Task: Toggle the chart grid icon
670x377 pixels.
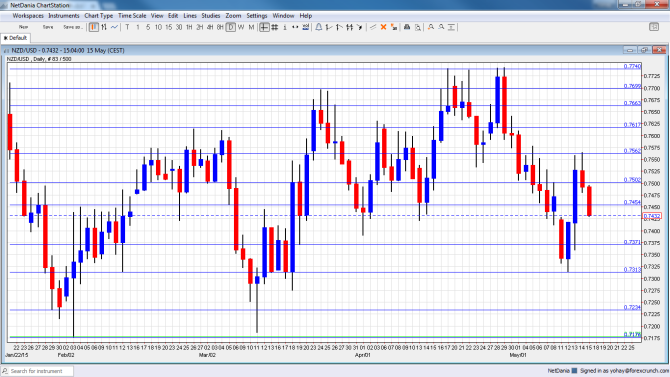Action: point(275,27)
